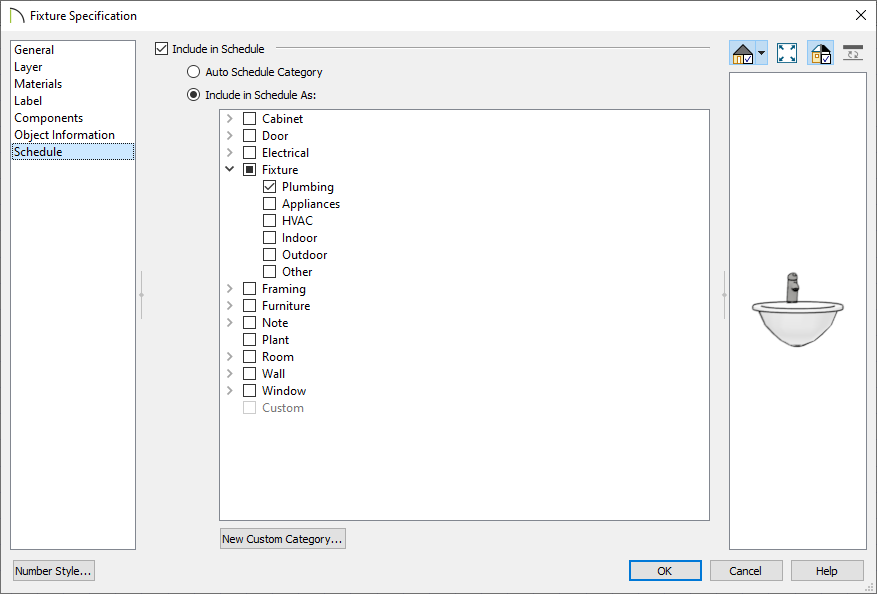Close the Fixture Specification dialog
Image resolution: width=877 pixels, height=594 pixels.
coord(861,15)
